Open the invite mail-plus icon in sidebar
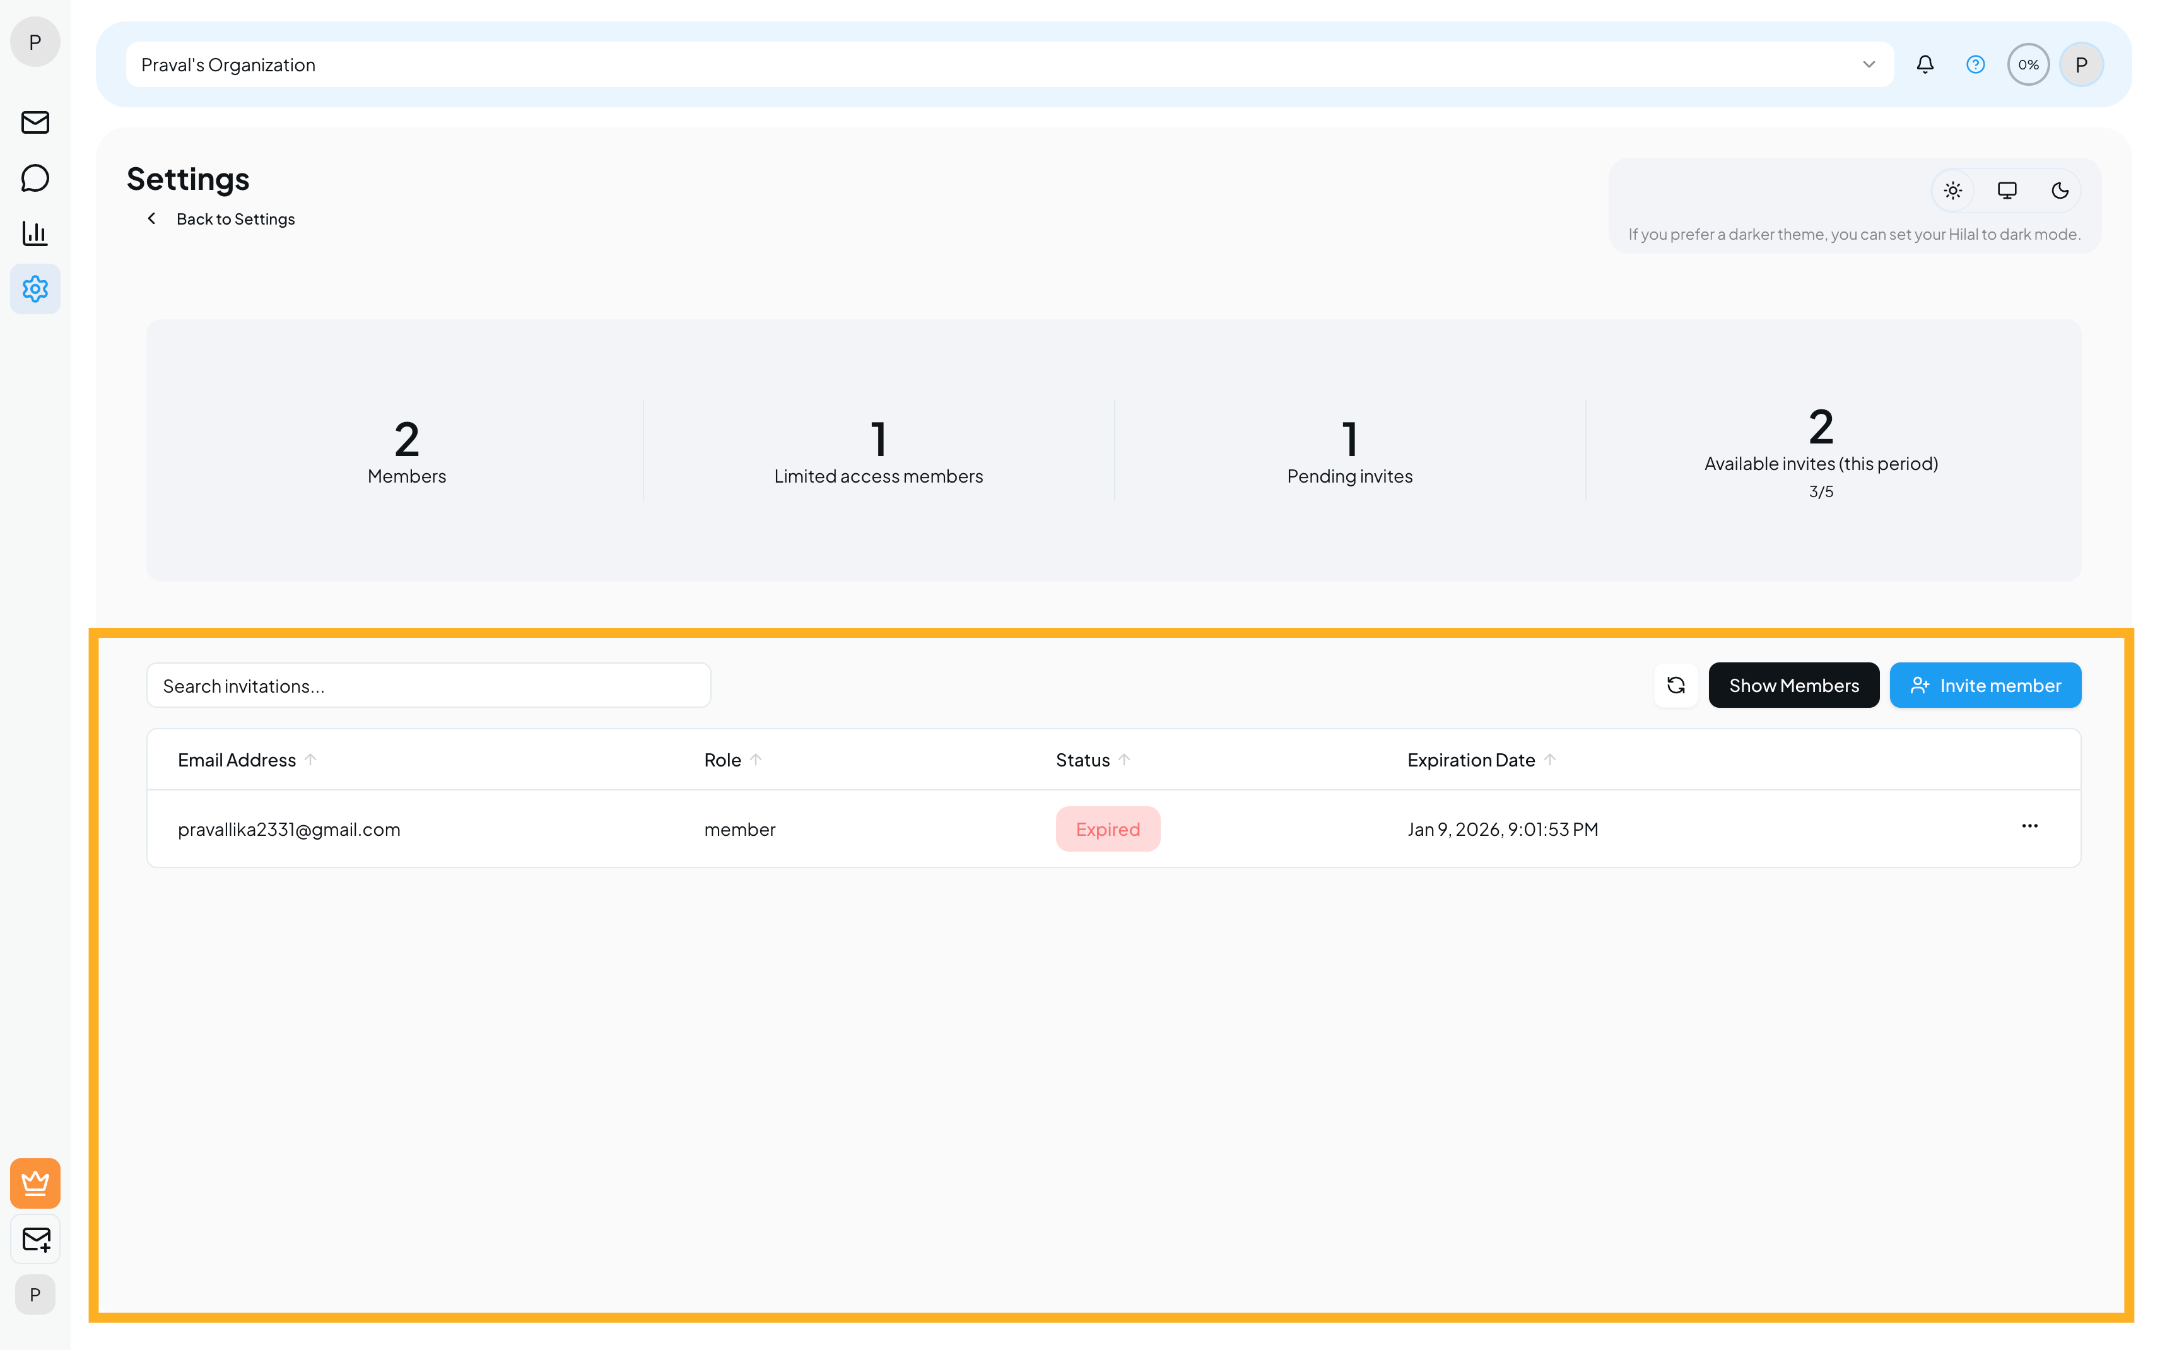 35,1239
